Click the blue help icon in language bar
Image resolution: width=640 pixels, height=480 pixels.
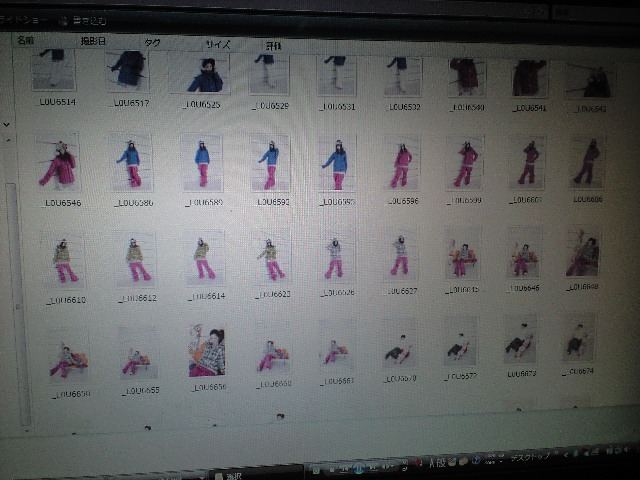[x=476, y=461]
